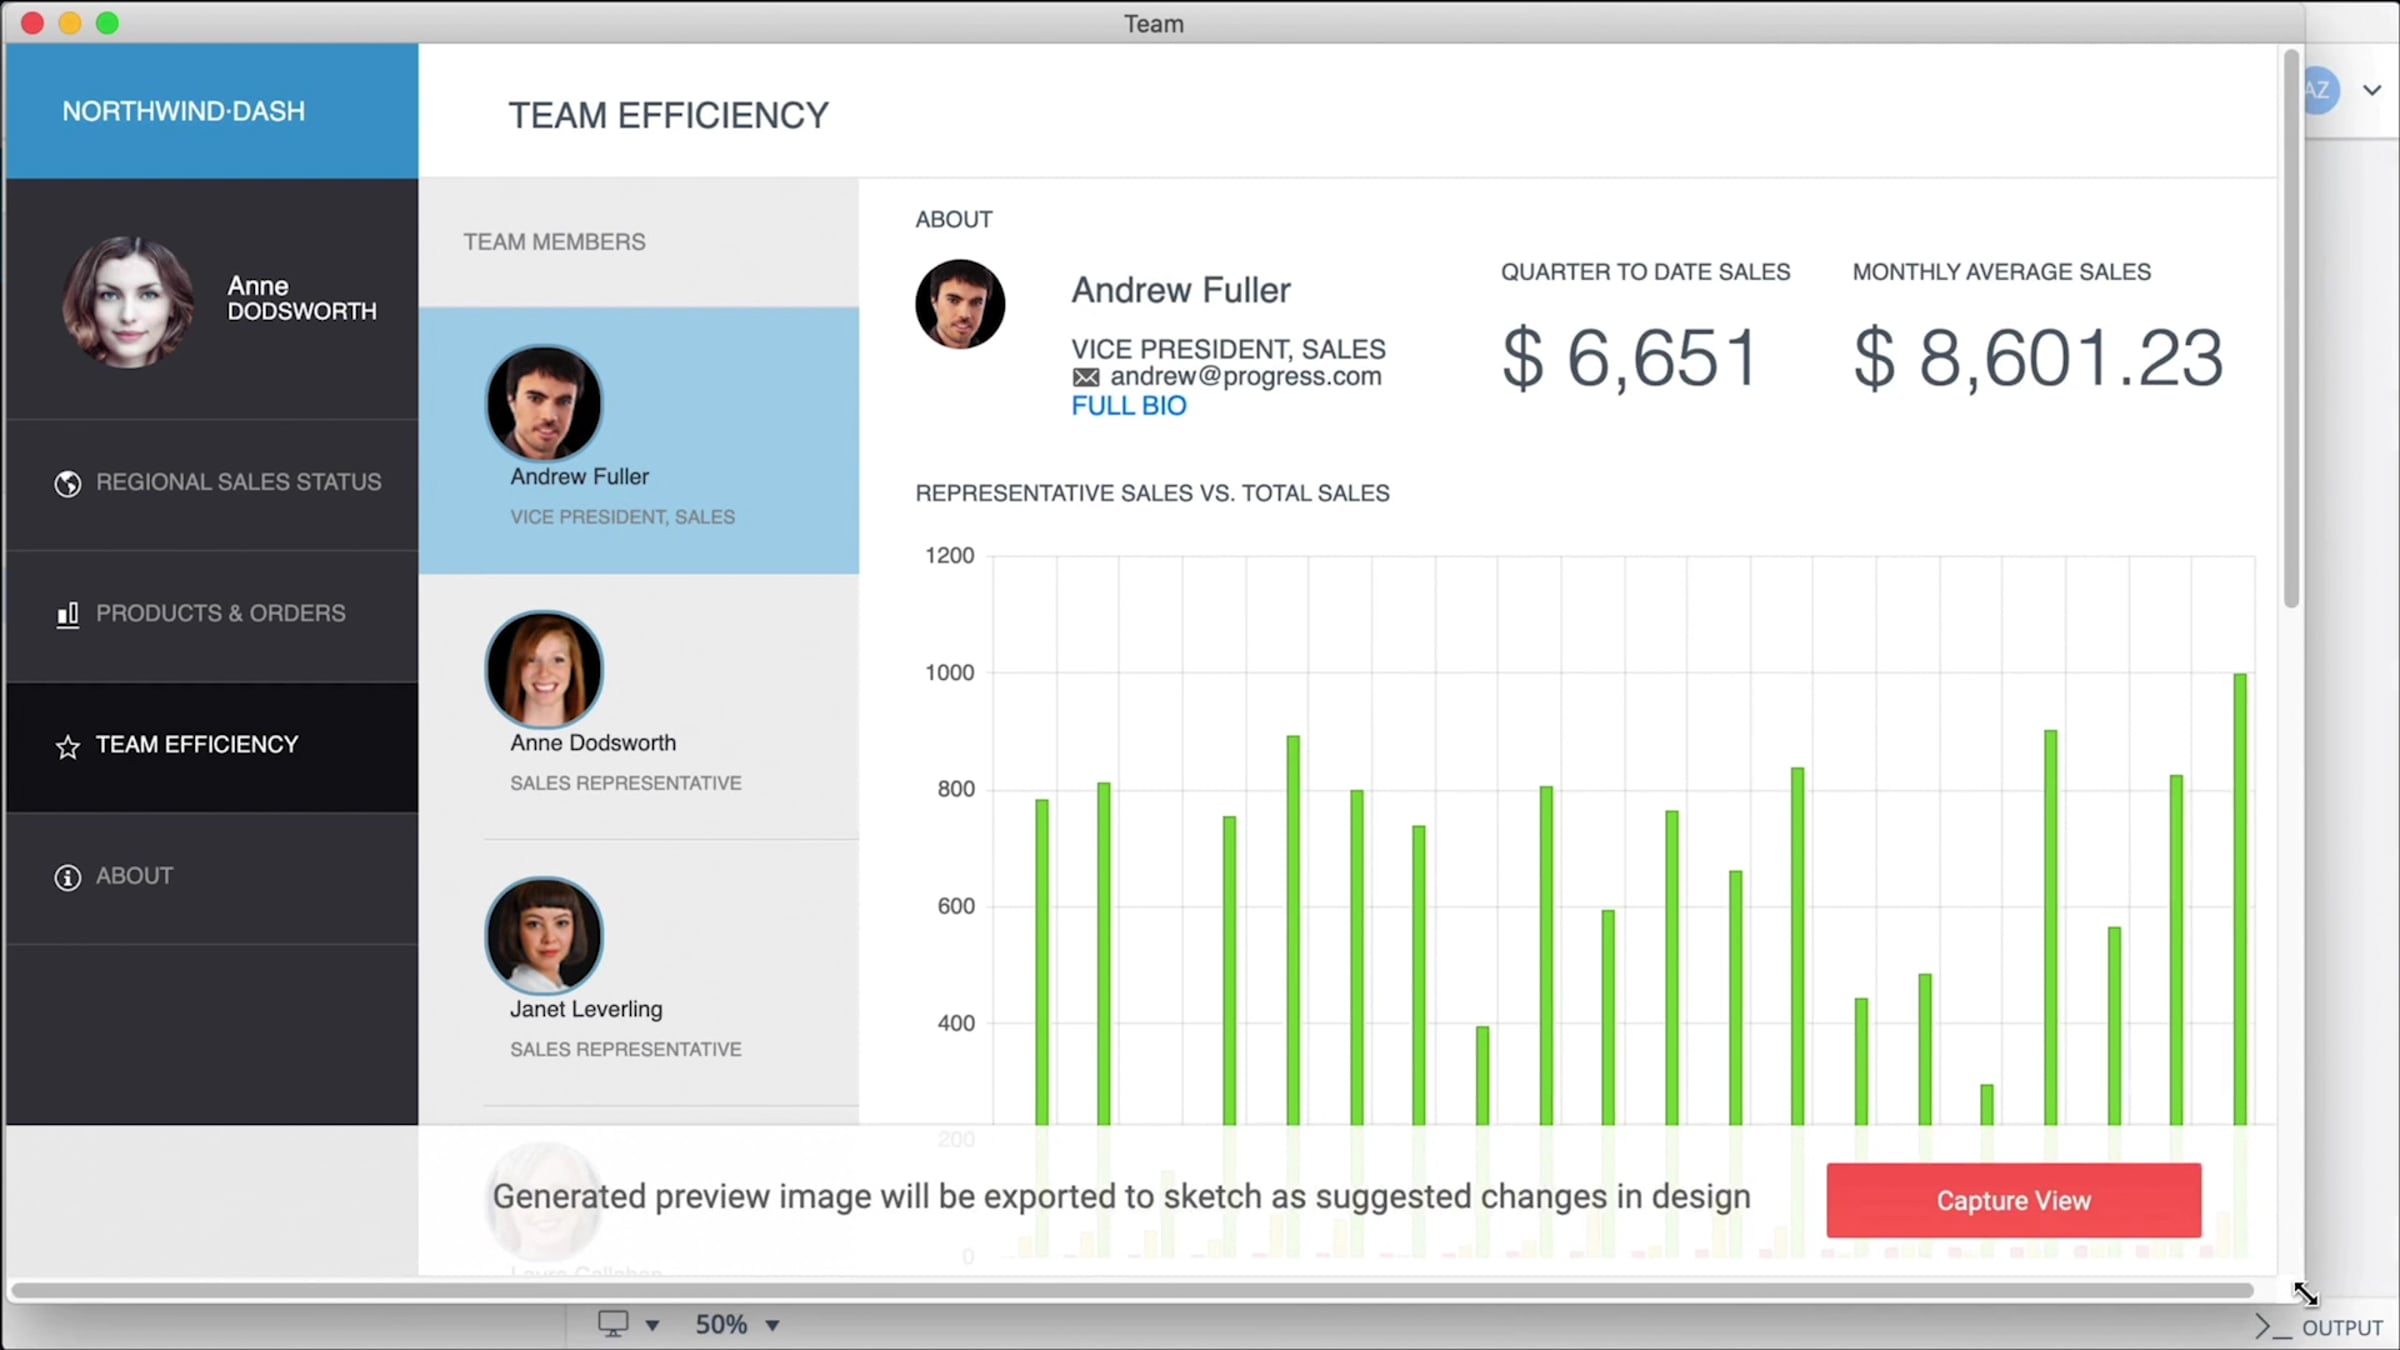The height and width of the screenshot is (1350, 2400).
Task: Go to the Products & Orders section
Action: point(220,613)
